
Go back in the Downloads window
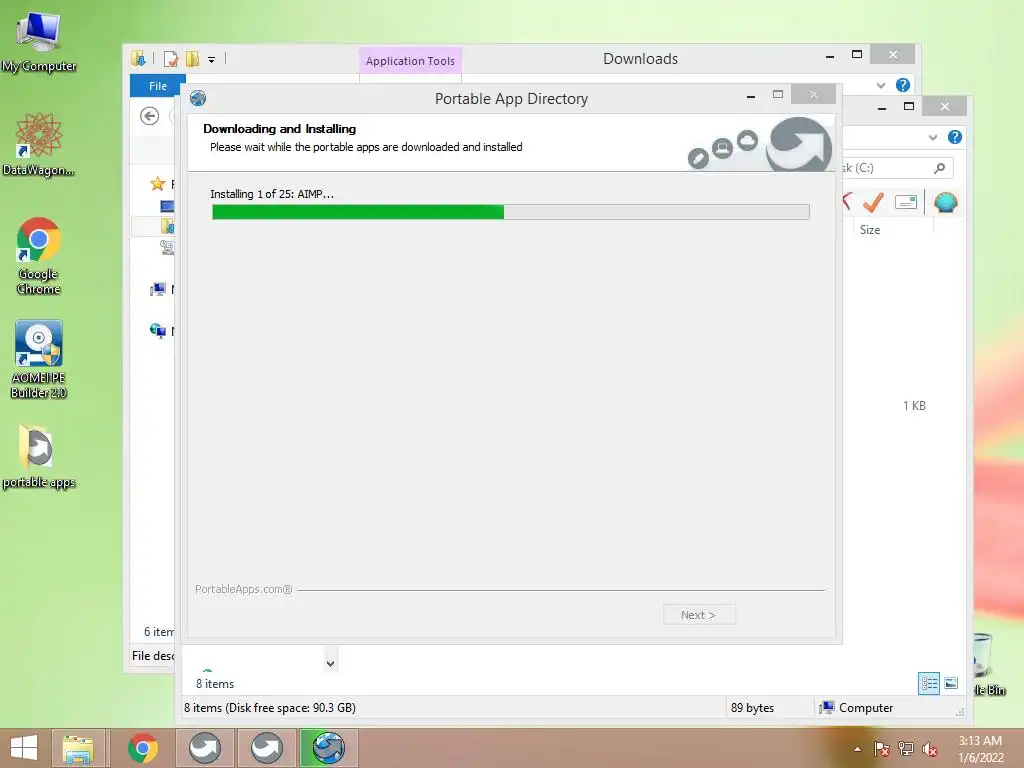(x=150, y=116)
